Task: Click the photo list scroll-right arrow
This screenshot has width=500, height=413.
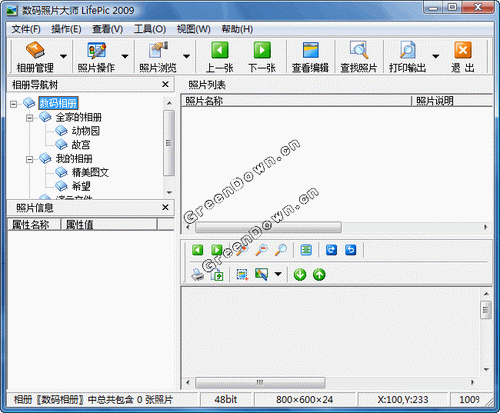Action: click(x=485, y=227)
